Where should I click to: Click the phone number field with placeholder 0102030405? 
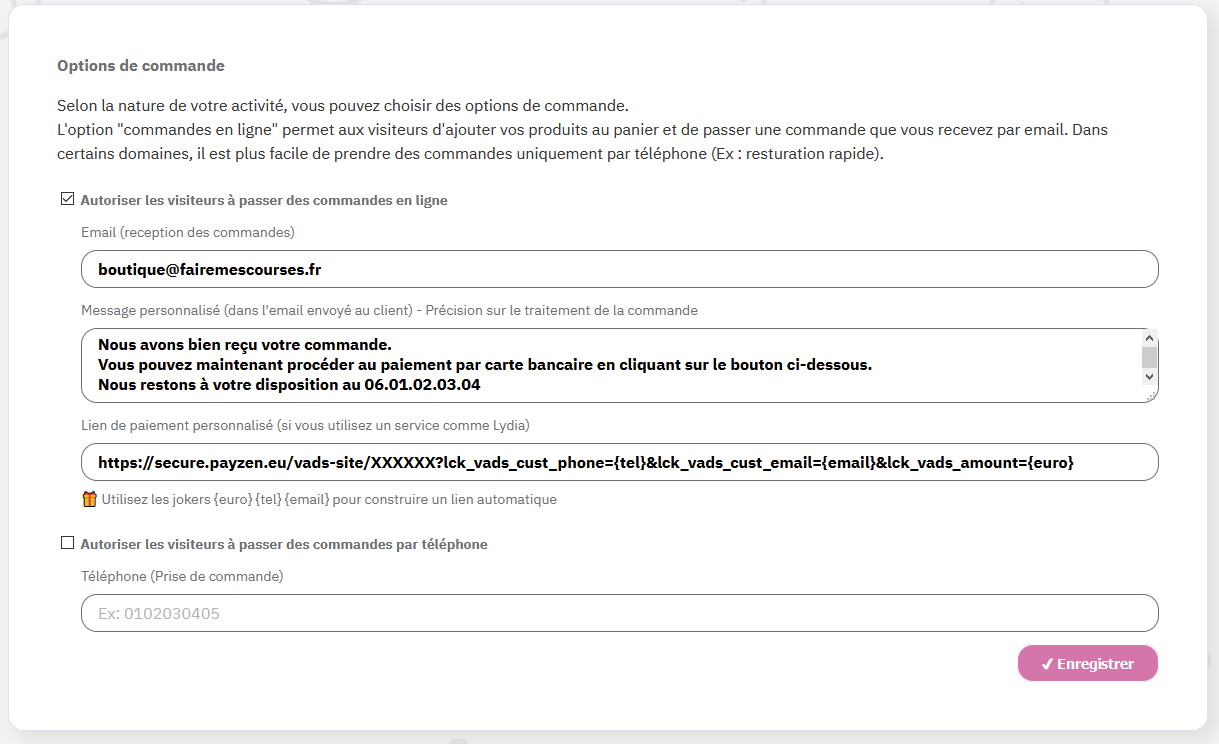619,613
